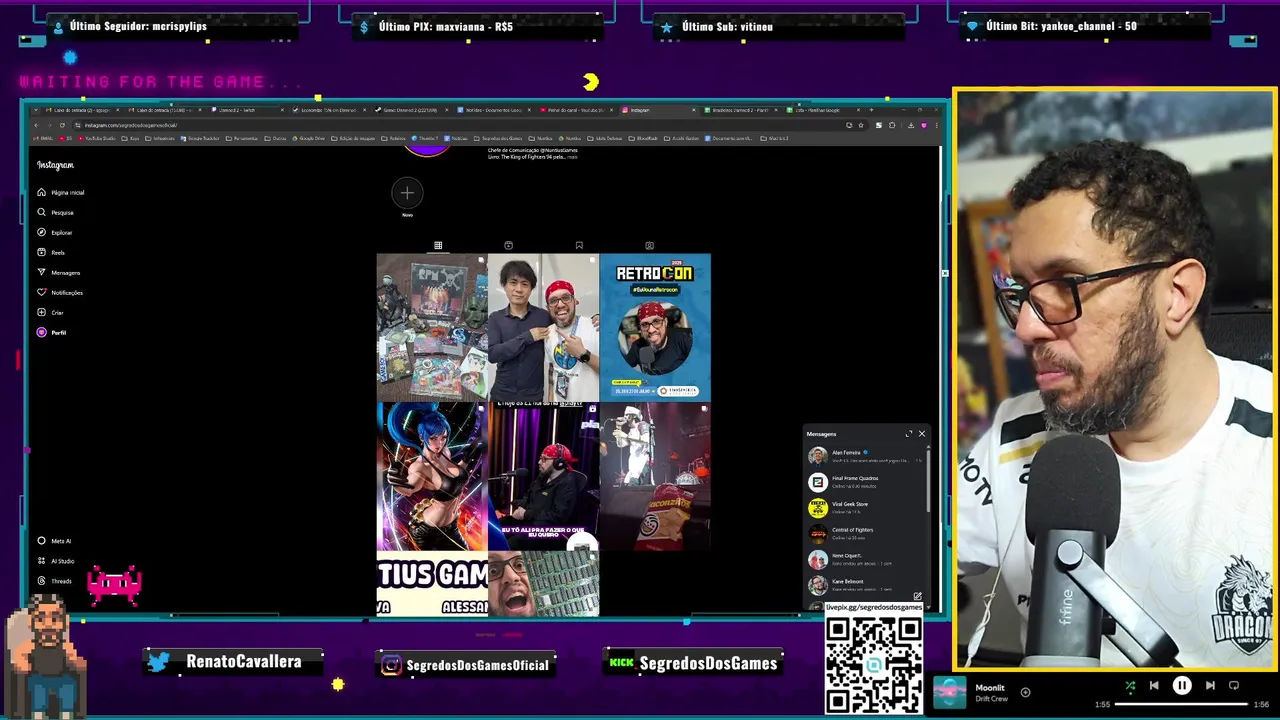The image size is (1280, 720).
Task: Switch to the posts grid tab
Action: pos(438,245)
